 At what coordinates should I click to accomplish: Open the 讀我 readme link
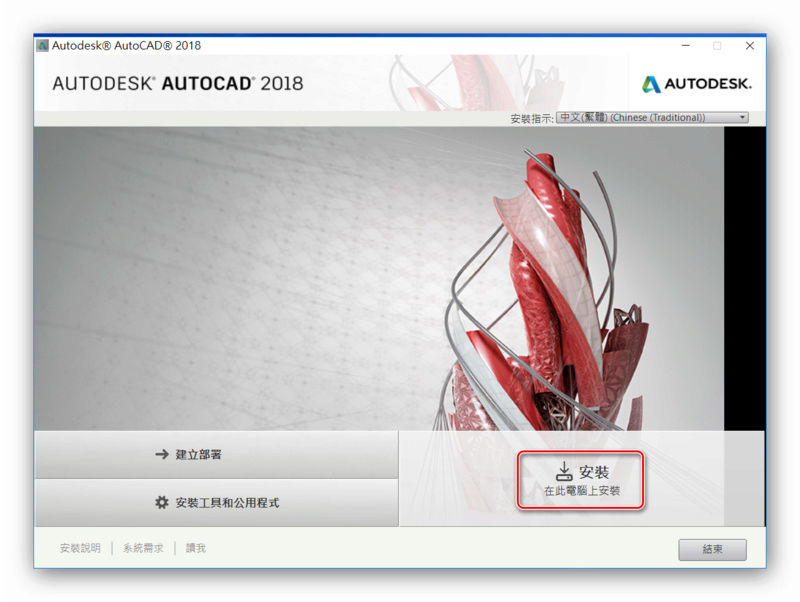tap(195, 548)
